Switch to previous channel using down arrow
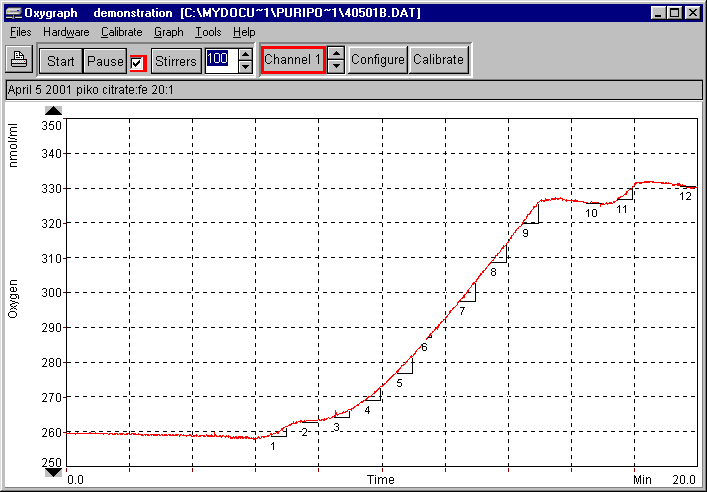 (x=336, y=66)
